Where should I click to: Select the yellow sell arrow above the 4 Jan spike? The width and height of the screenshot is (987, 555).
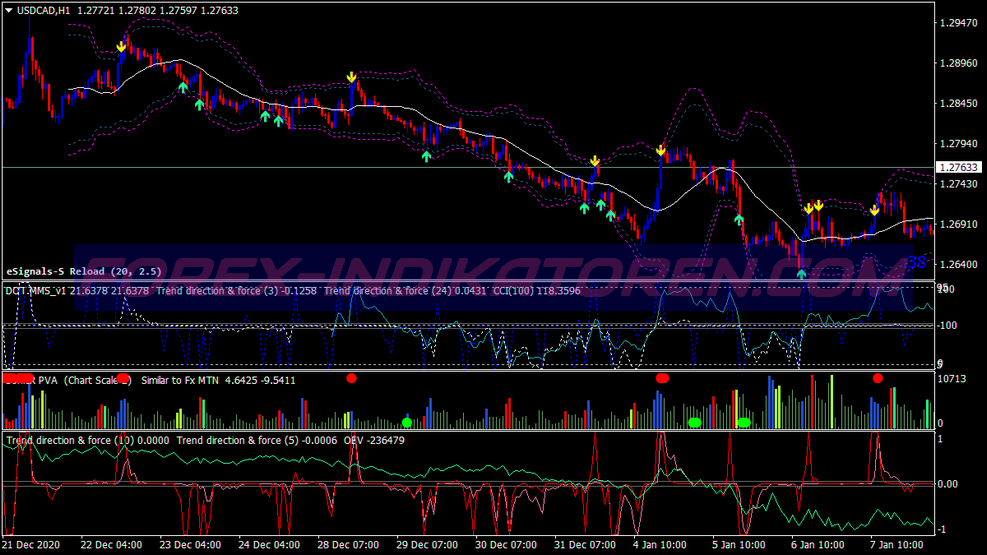(x=660, y=150)
